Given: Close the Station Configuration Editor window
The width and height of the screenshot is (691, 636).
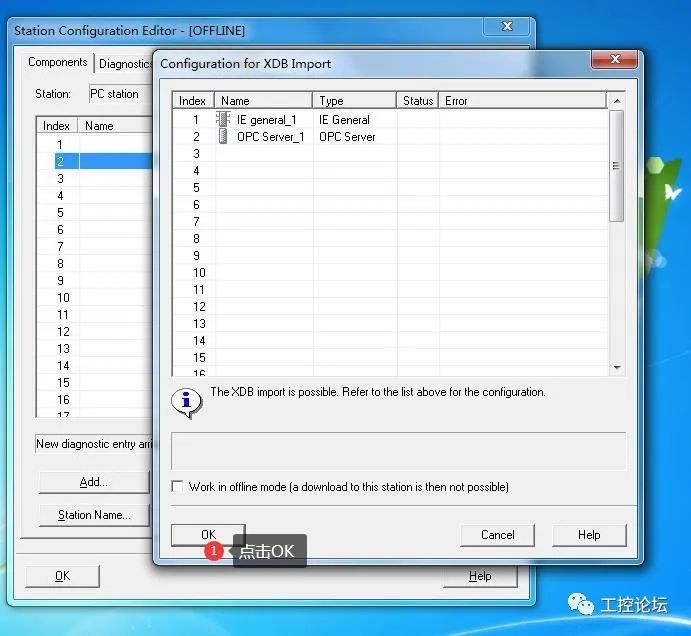Looking at the screenshot, I should click(x=507, y=26).
